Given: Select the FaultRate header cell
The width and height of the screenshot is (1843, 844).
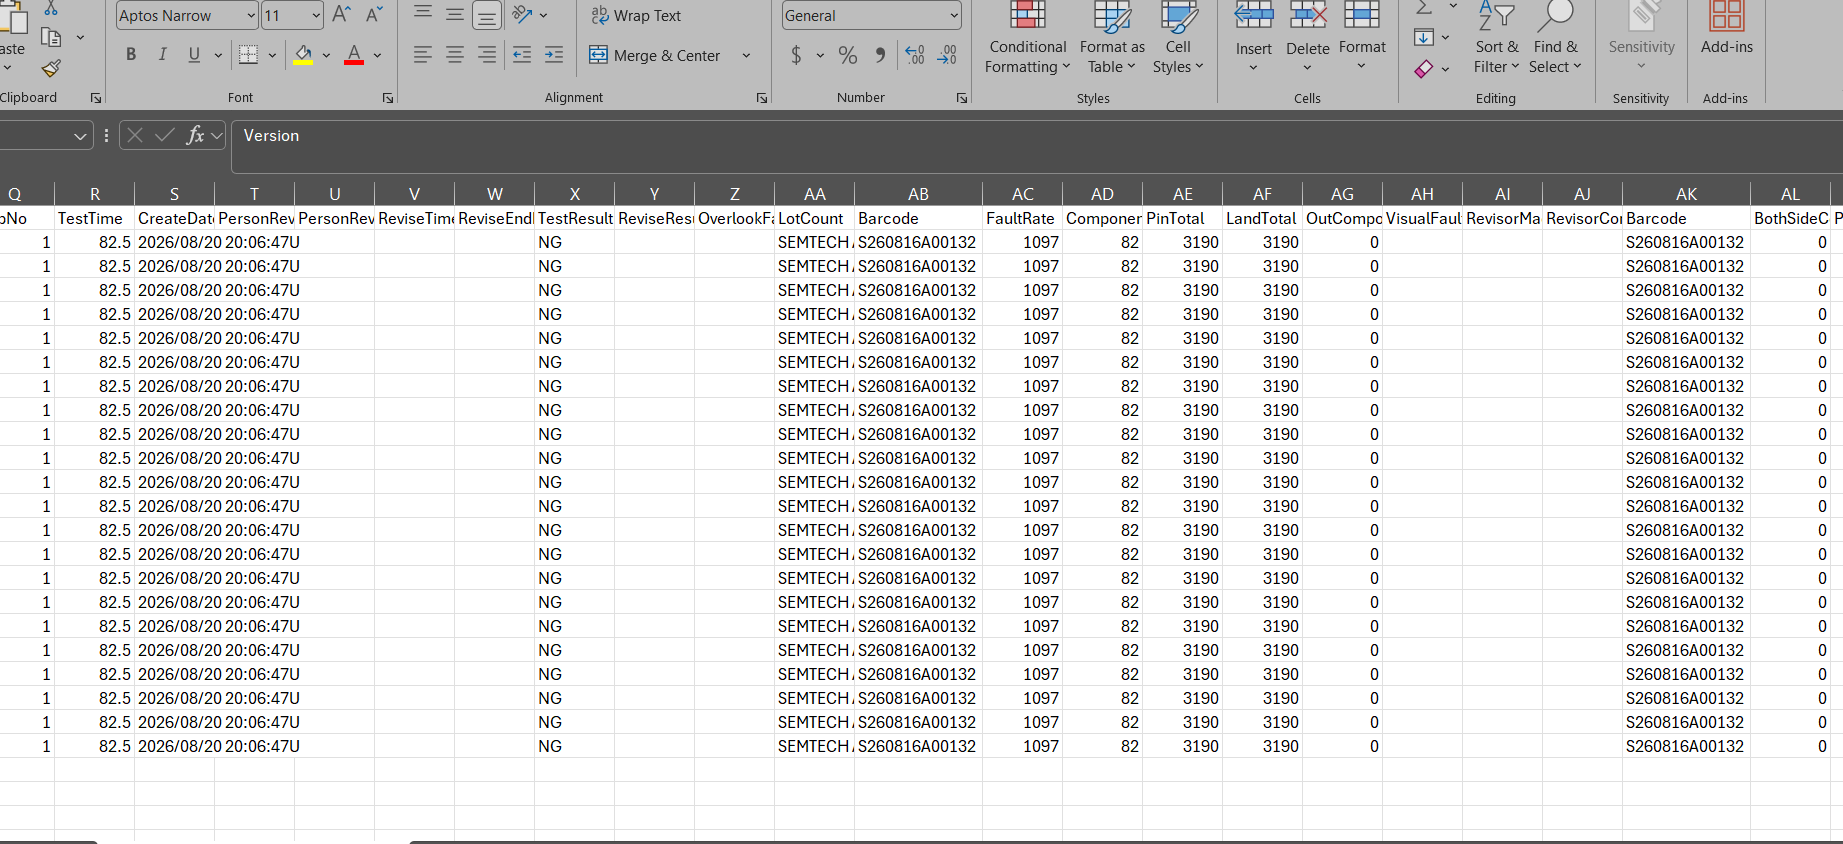Looking at the screenshot, I should click(x=1022, y=218).
